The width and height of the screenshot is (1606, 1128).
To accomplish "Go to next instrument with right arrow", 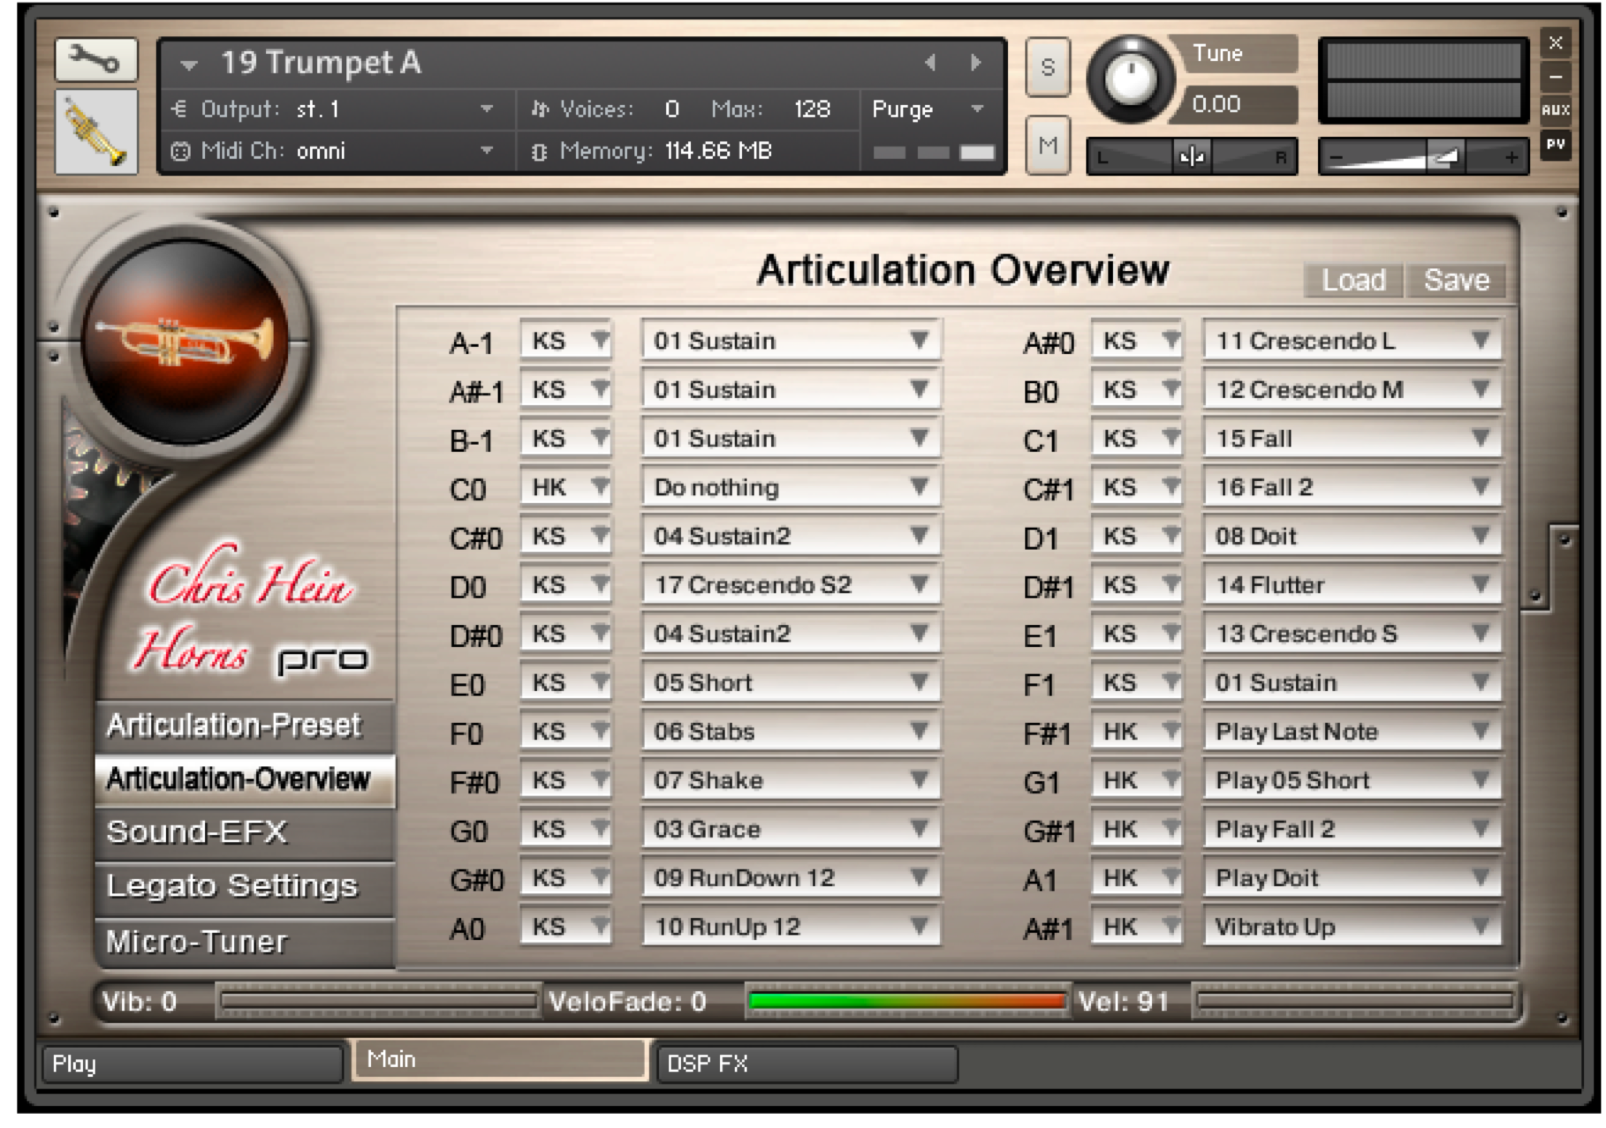I will click(x=975, y=63).
